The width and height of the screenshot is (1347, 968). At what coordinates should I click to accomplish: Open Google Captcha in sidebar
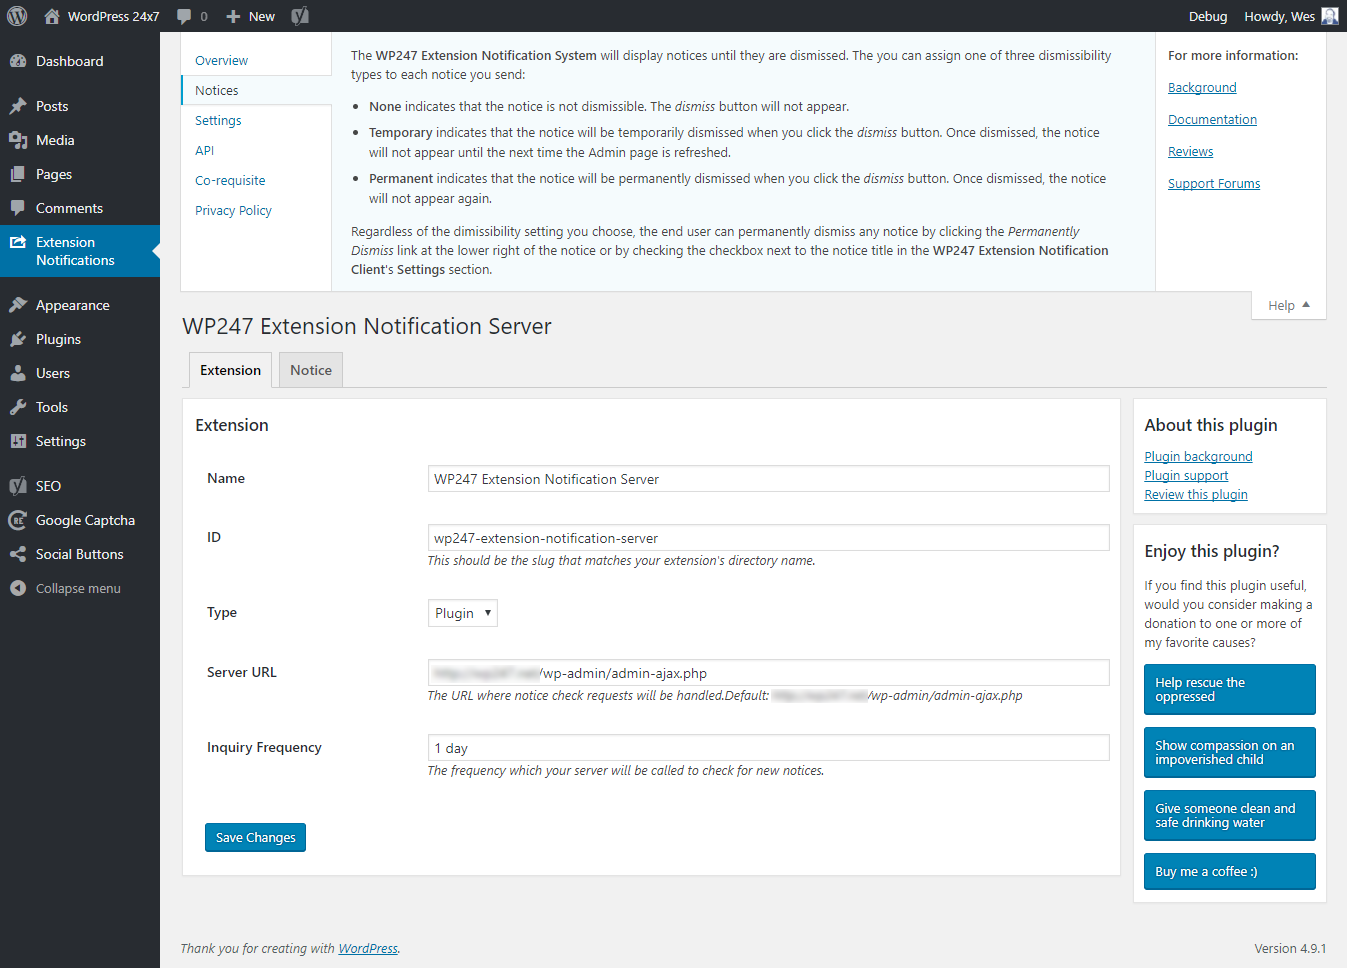click(x=80, y=520)
